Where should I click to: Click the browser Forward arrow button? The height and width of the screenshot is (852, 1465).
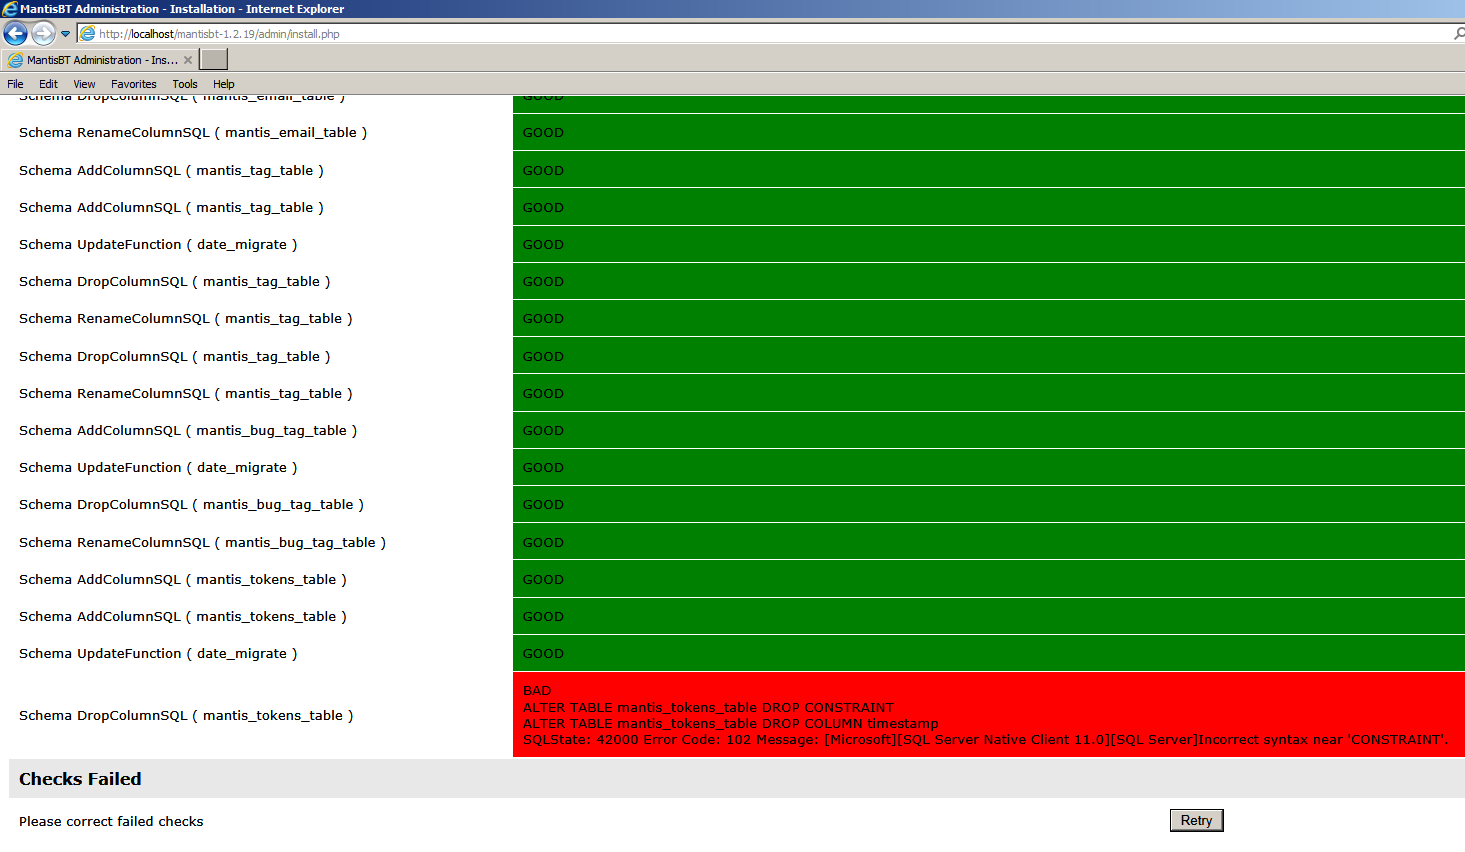tap(43, 34)
